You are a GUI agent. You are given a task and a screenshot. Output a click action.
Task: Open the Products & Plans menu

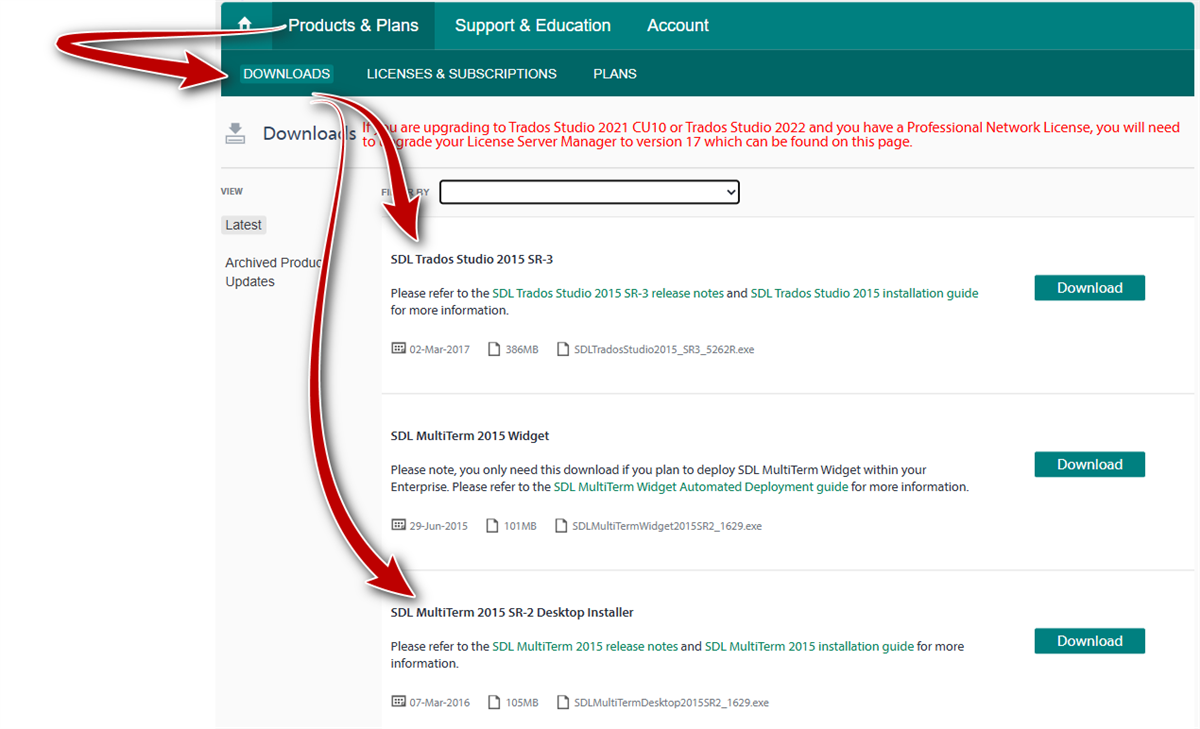click(x=352, y=25)
